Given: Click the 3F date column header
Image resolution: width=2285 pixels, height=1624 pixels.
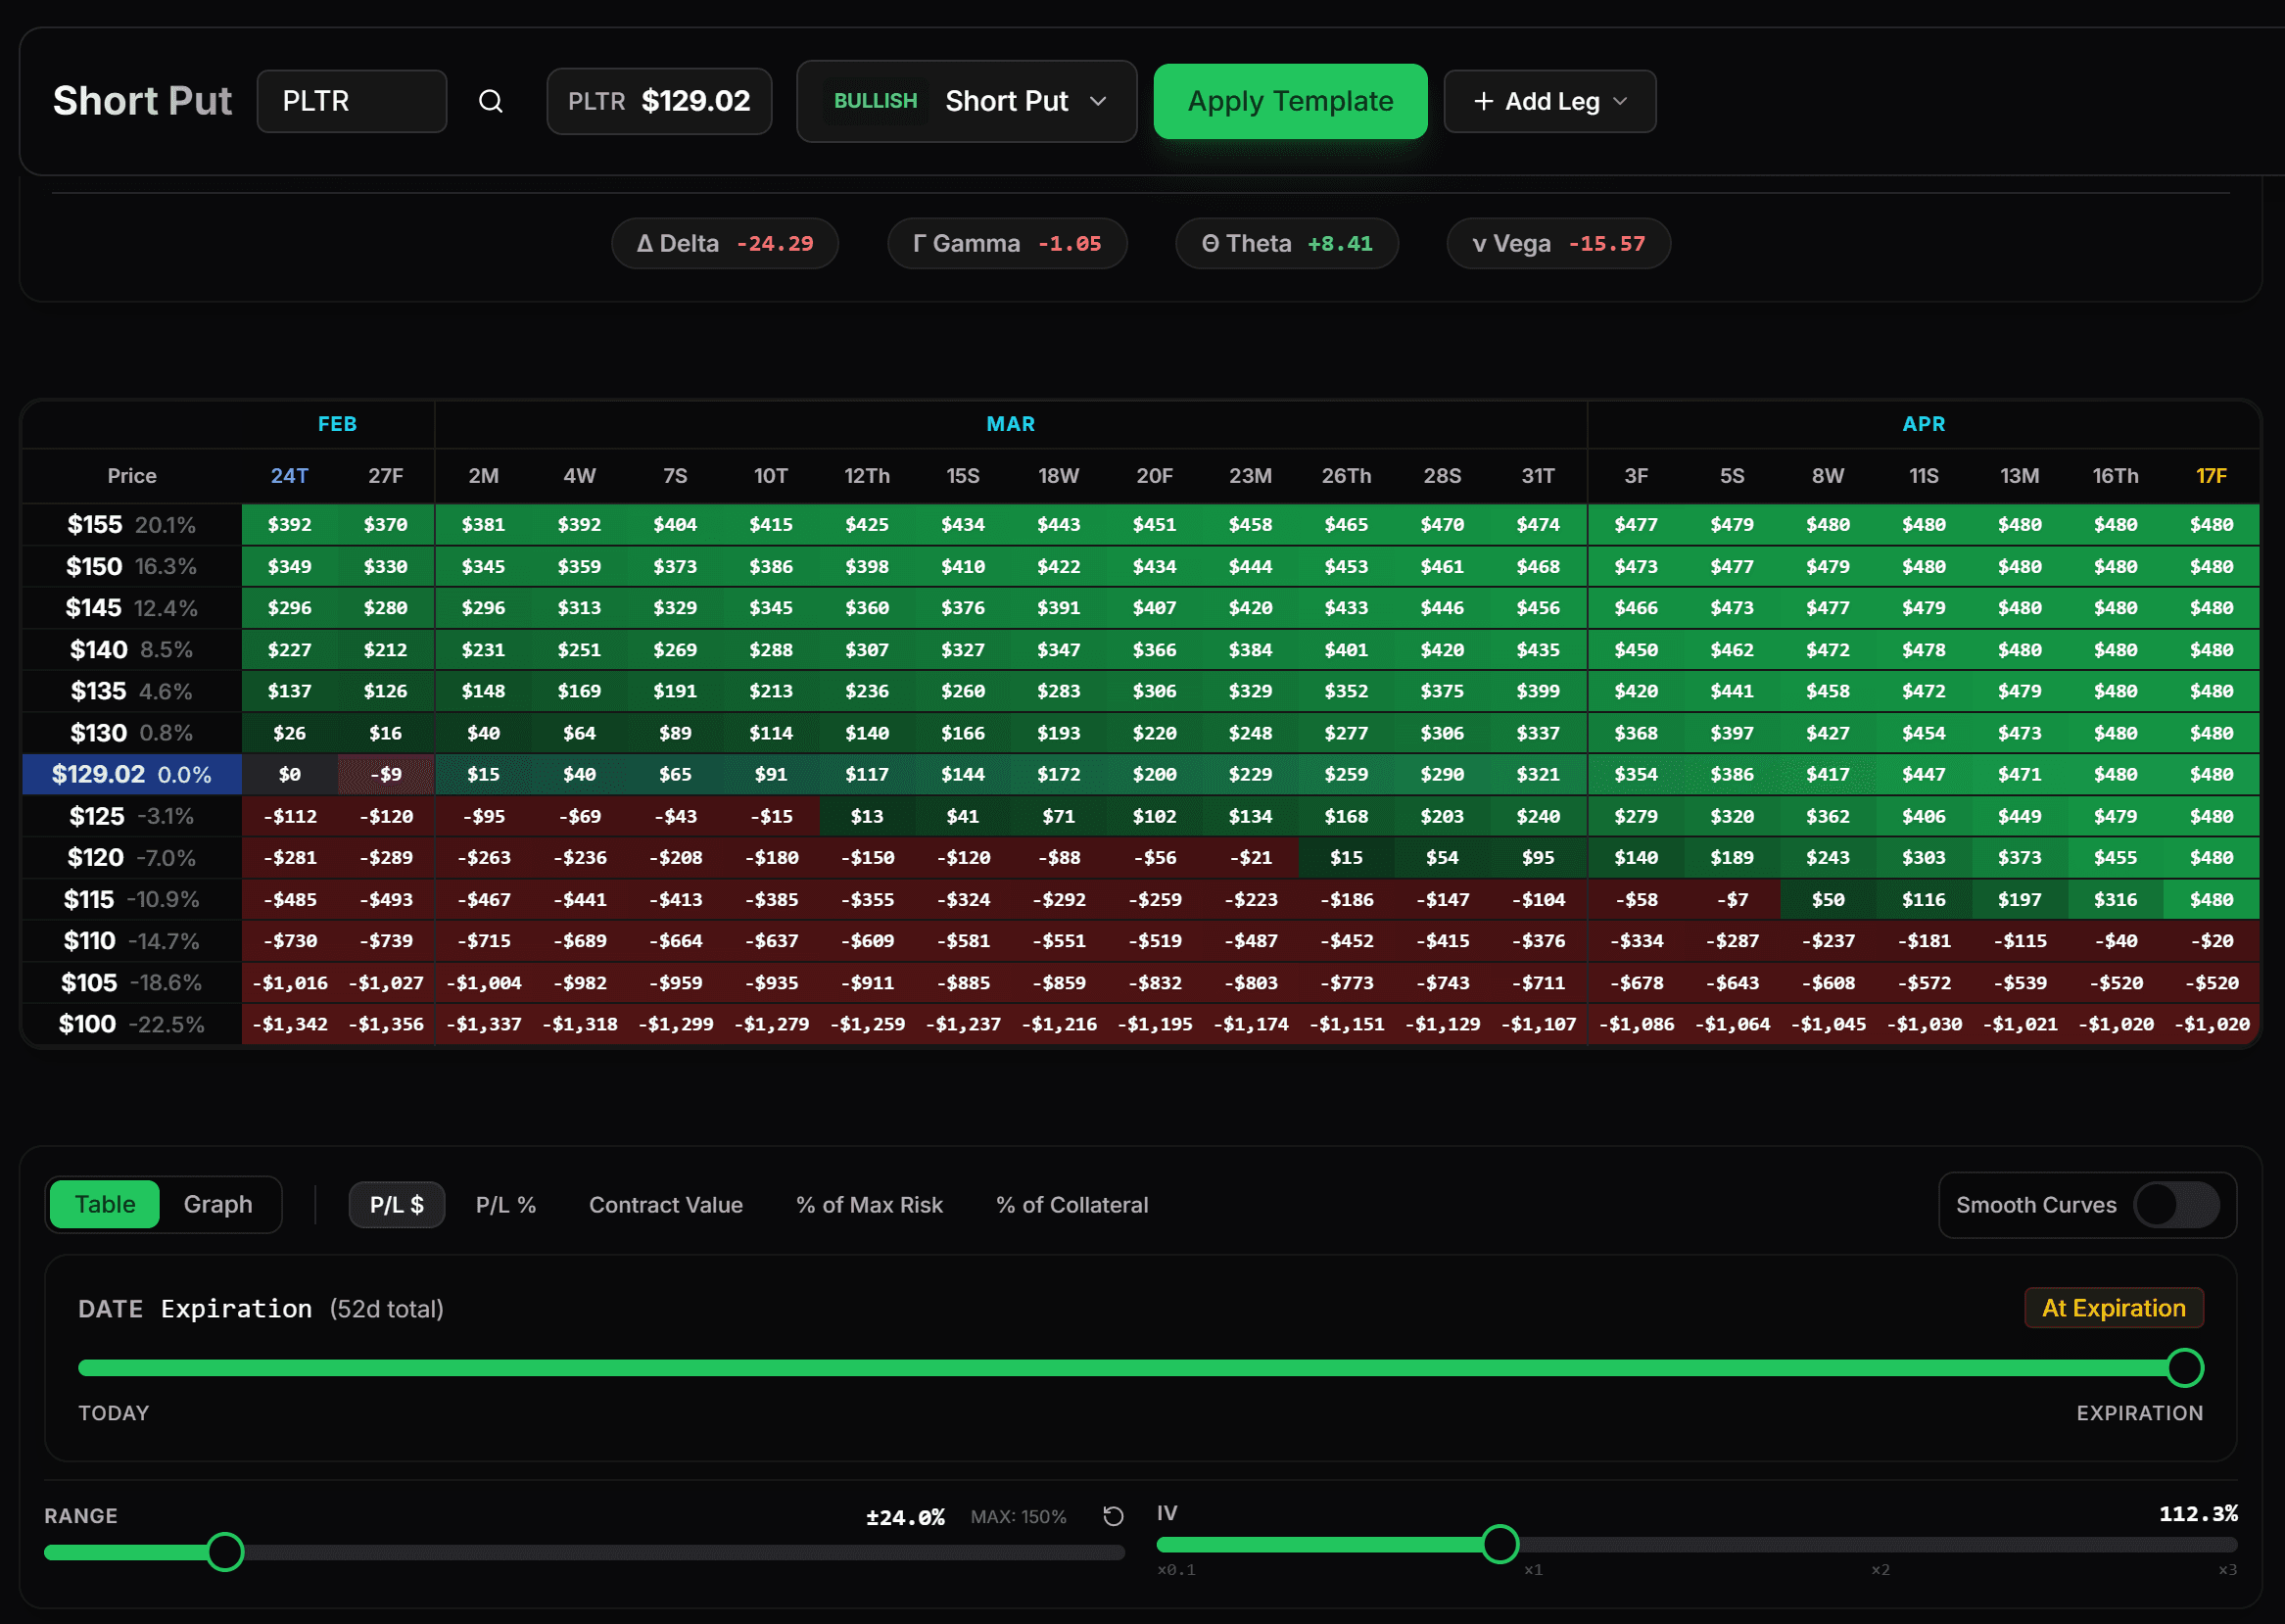Looking at the screenshot, I should [x=1635, y=476].
